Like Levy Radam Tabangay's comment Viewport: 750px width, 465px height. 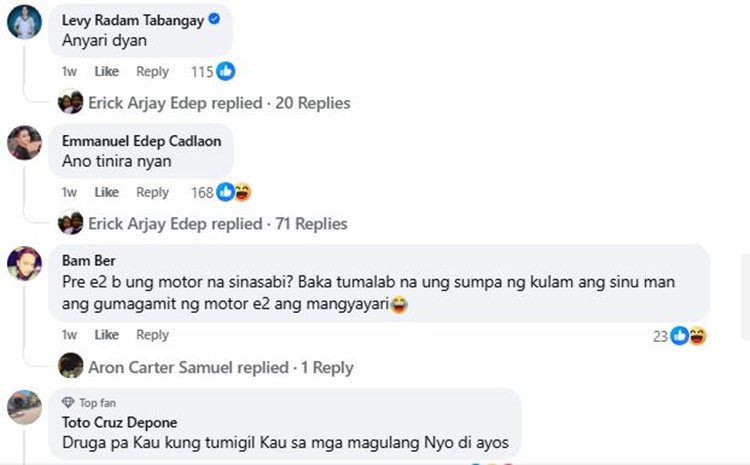pyautogui.click(x=106, y=72)
